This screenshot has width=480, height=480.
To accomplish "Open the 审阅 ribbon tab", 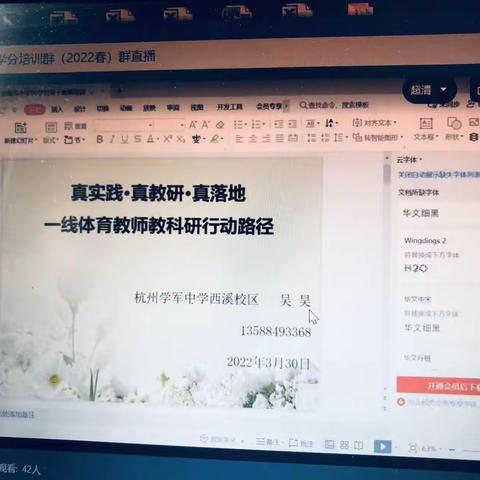I will coord(173,107).
